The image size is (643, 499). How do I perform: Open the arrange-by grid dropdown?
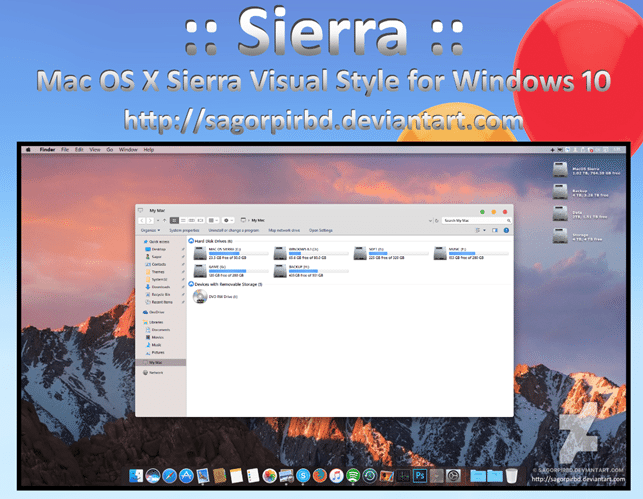tap(213, 220)
